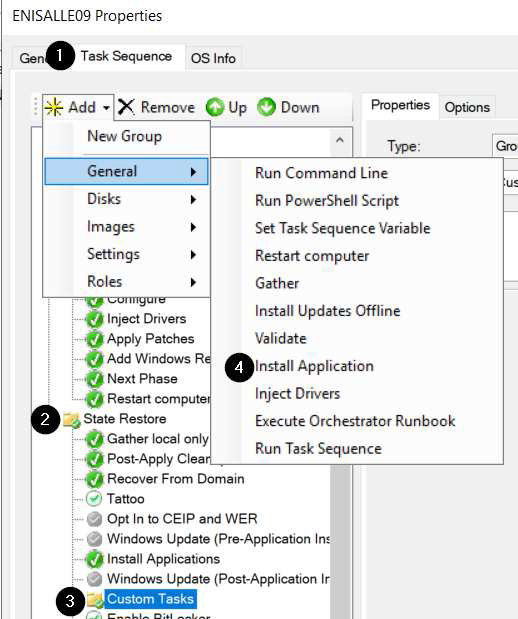Select Opt In to CEIP and WER
Viewport: 518px width, 619px height.
(x=182, y=519)
